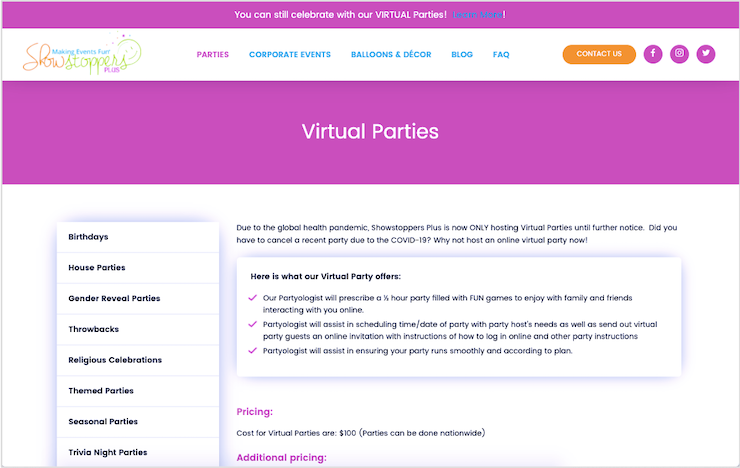Open Throwbacks in the sidebar
Screen dimensions: 740x468
[138, 329]
